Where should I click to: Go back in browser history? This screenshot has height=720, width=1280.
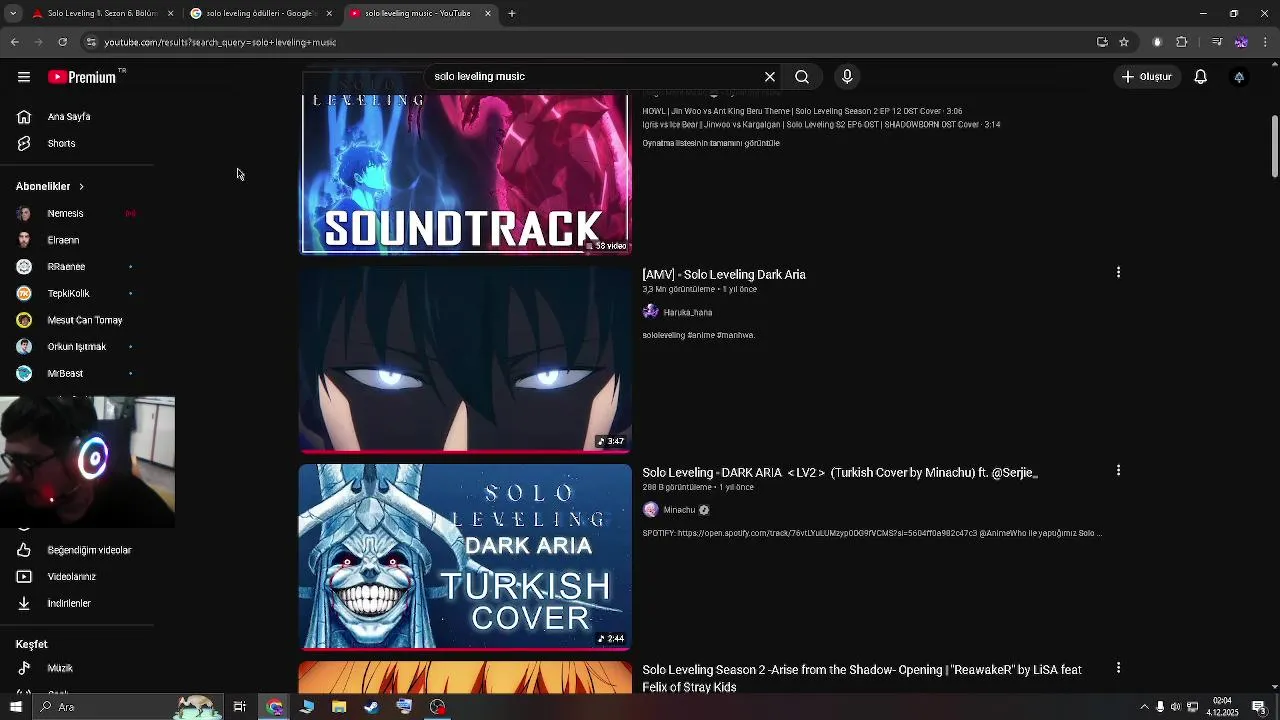pyautogui.click(x=15, y=42)
